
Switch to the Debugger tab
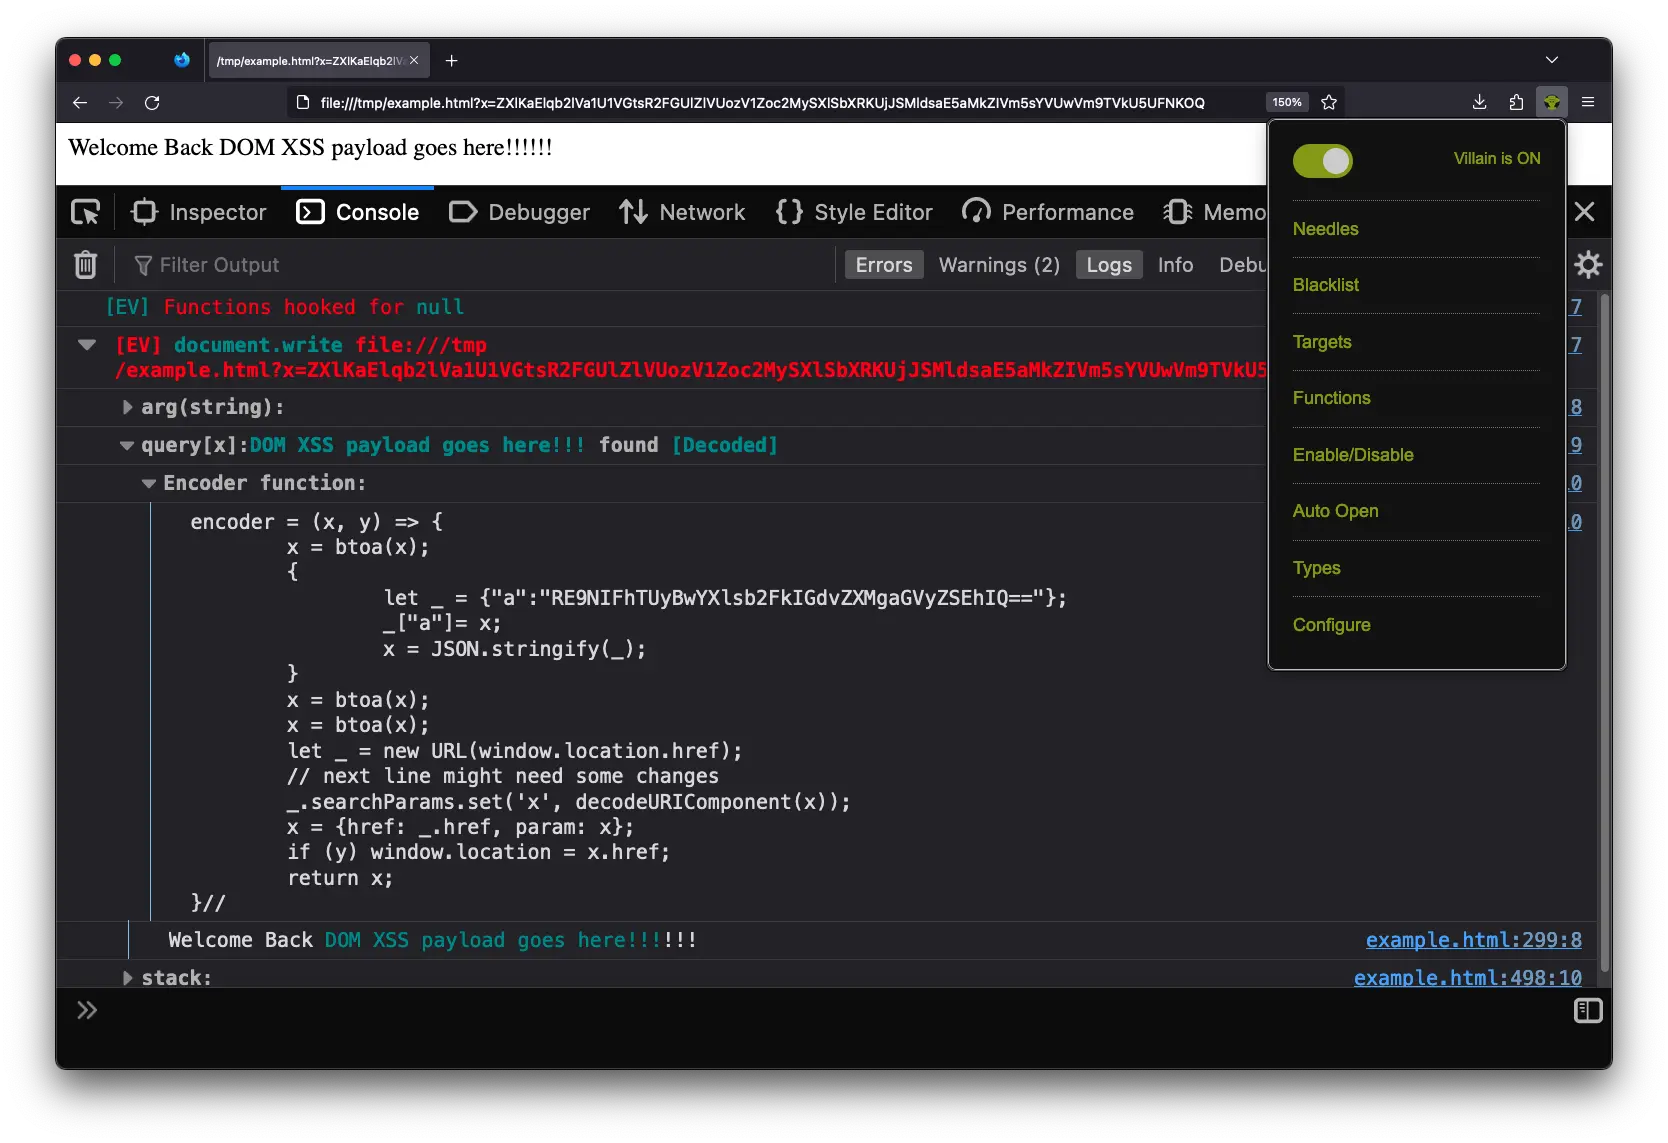pyautogui.click(x=520, y=212)
